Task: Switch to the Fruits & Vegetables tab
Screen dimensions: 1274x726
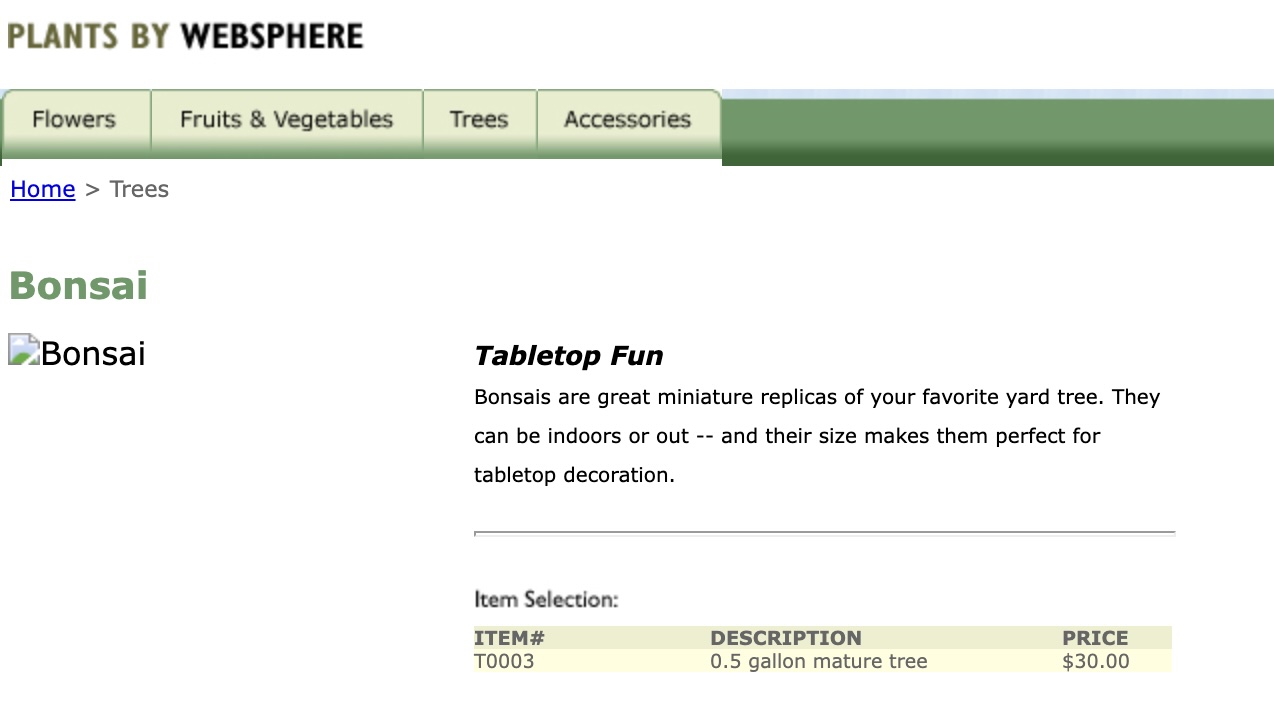Action: 286,120
